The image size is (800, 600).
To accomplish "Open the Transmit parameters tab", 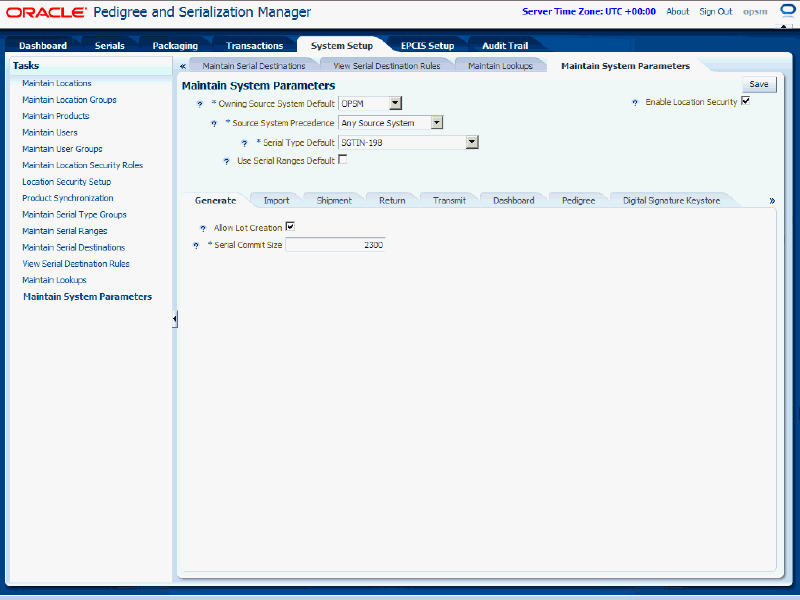I will [x=449, y=201].
